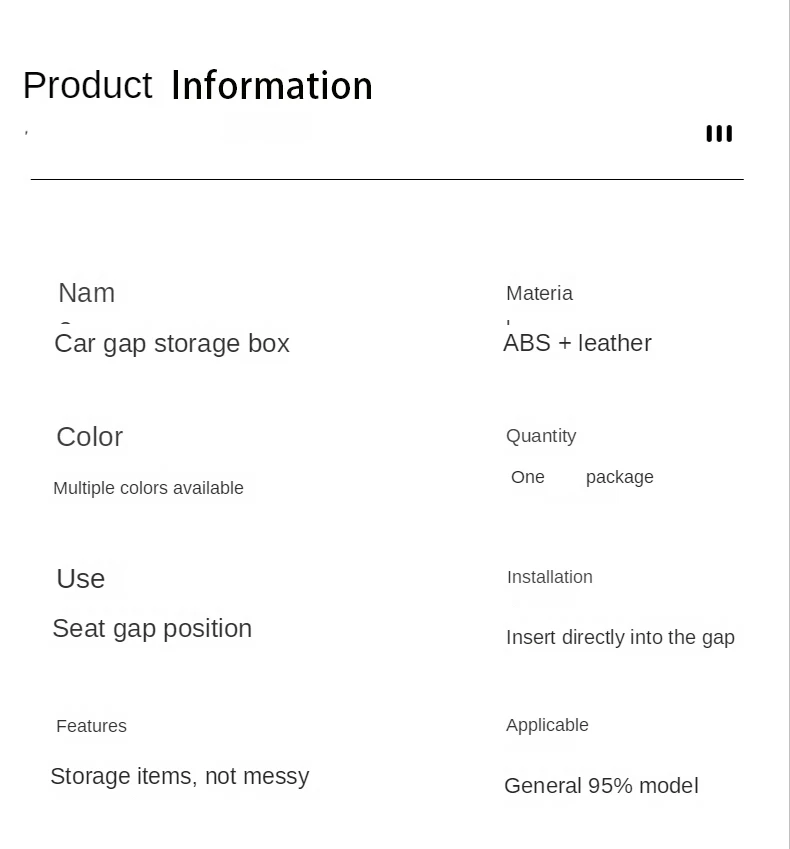
Task: Click Storage items, not messy text
Action: click(180, 776)
